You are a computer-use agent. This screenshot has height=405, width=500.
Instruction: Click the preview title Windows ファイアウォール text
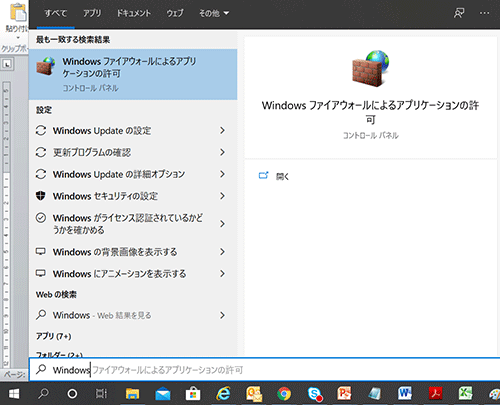click(370, 112)
